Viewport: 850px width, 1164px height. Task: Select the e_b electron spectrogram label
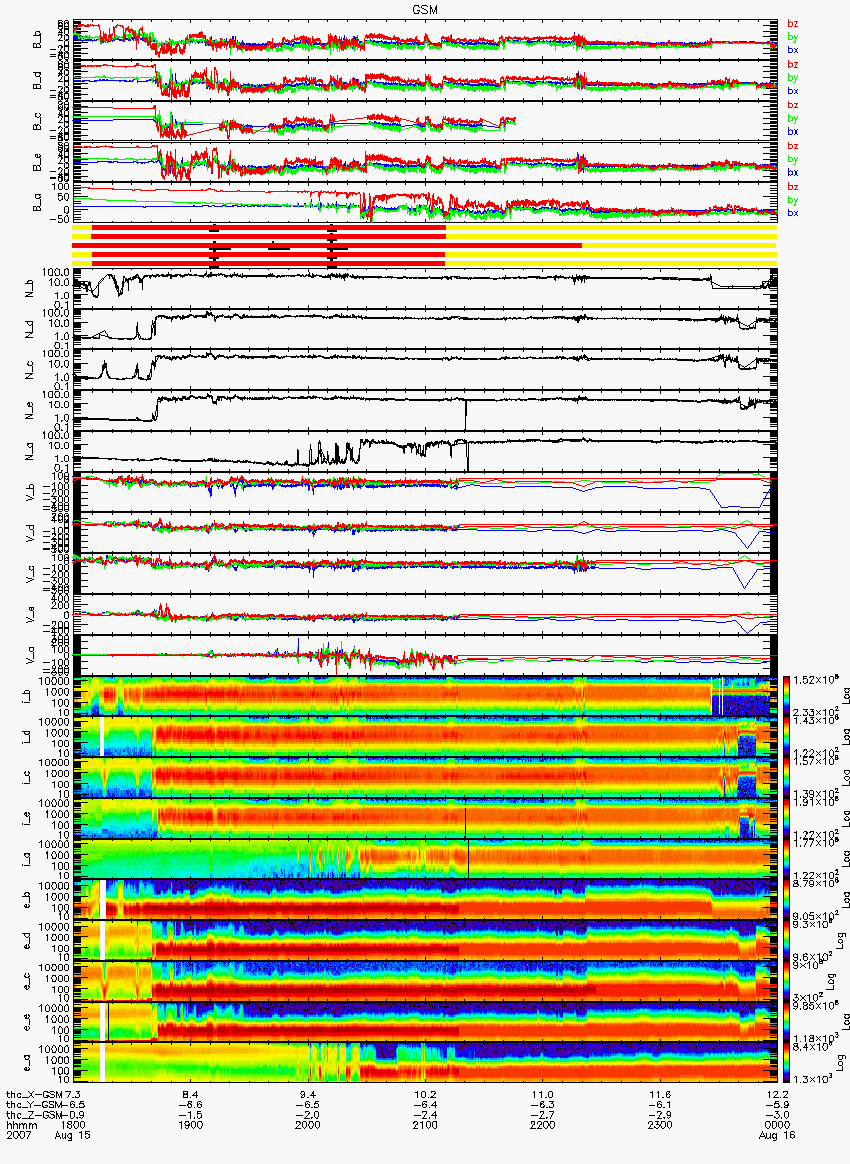pos(27,900)
